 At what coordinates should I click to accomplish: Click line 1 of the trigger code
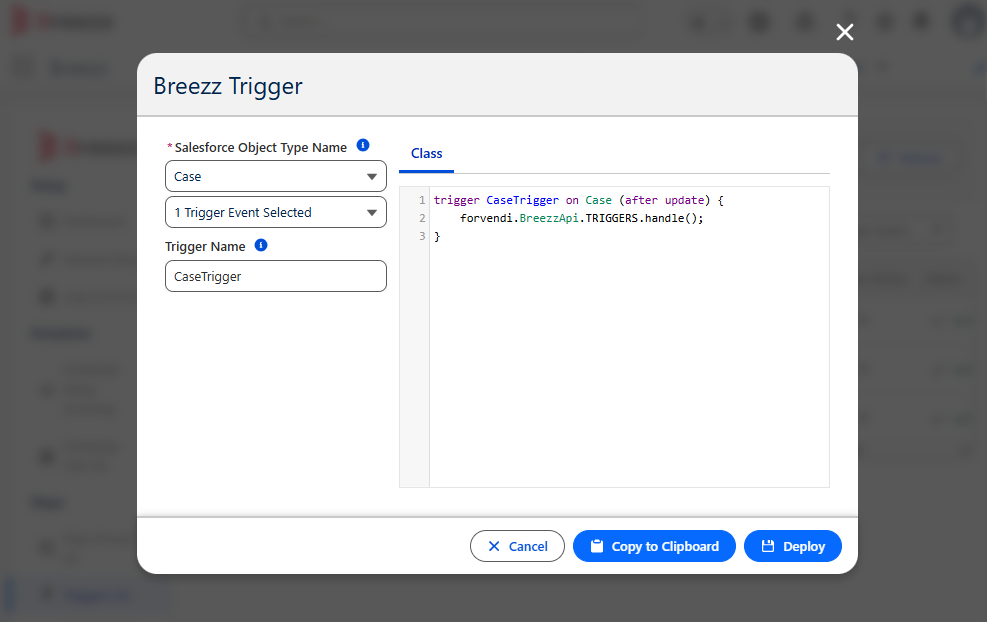[578, 200]
